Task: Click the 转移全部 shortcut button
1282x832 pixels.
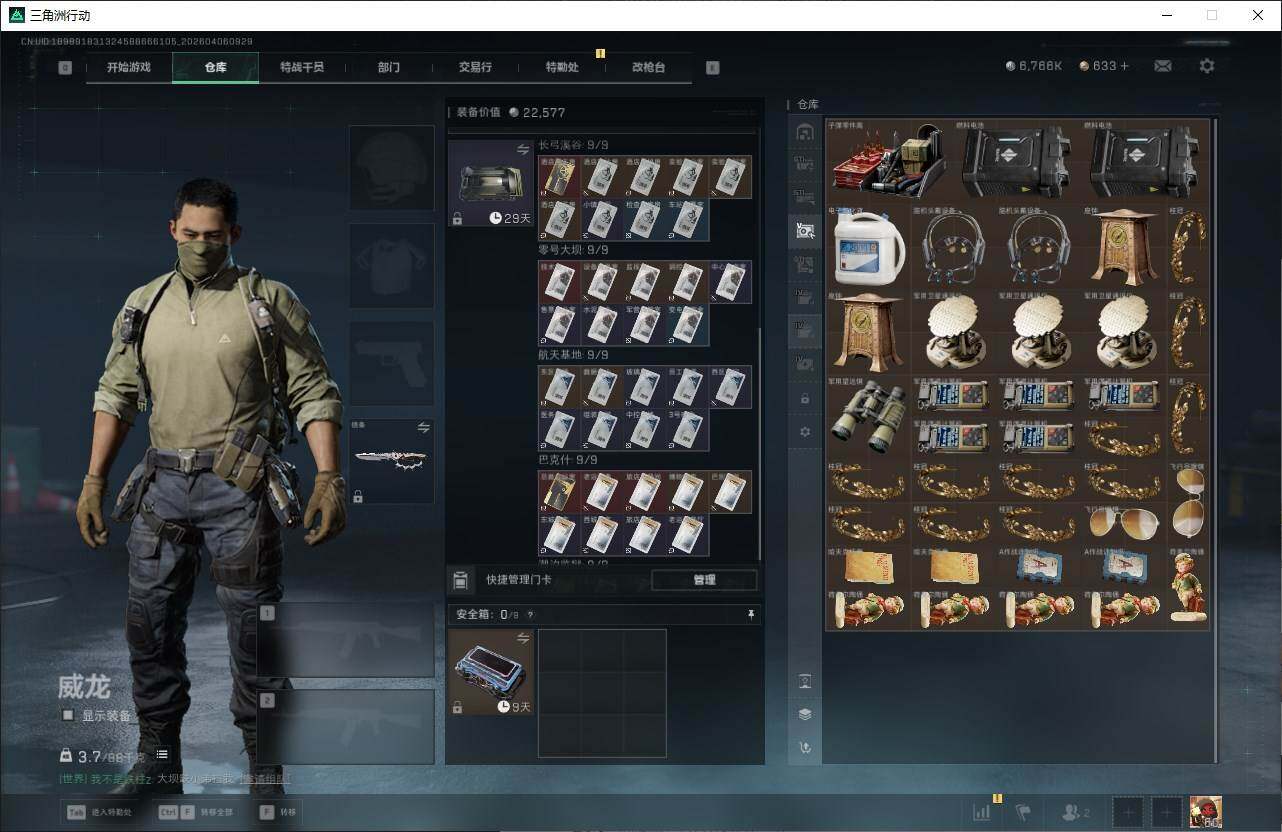Action: point(196,812)
